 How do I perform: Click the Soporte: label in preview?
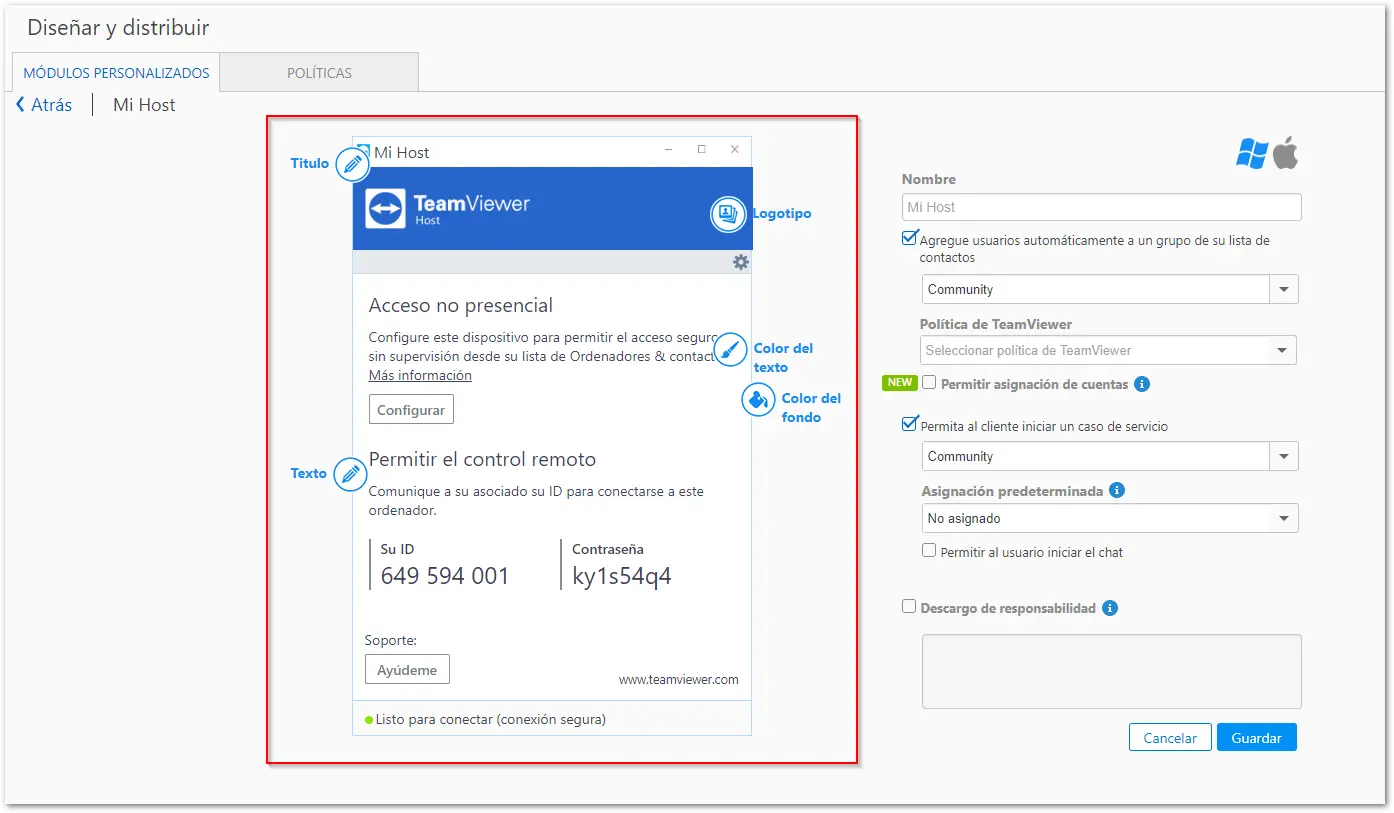391,641
